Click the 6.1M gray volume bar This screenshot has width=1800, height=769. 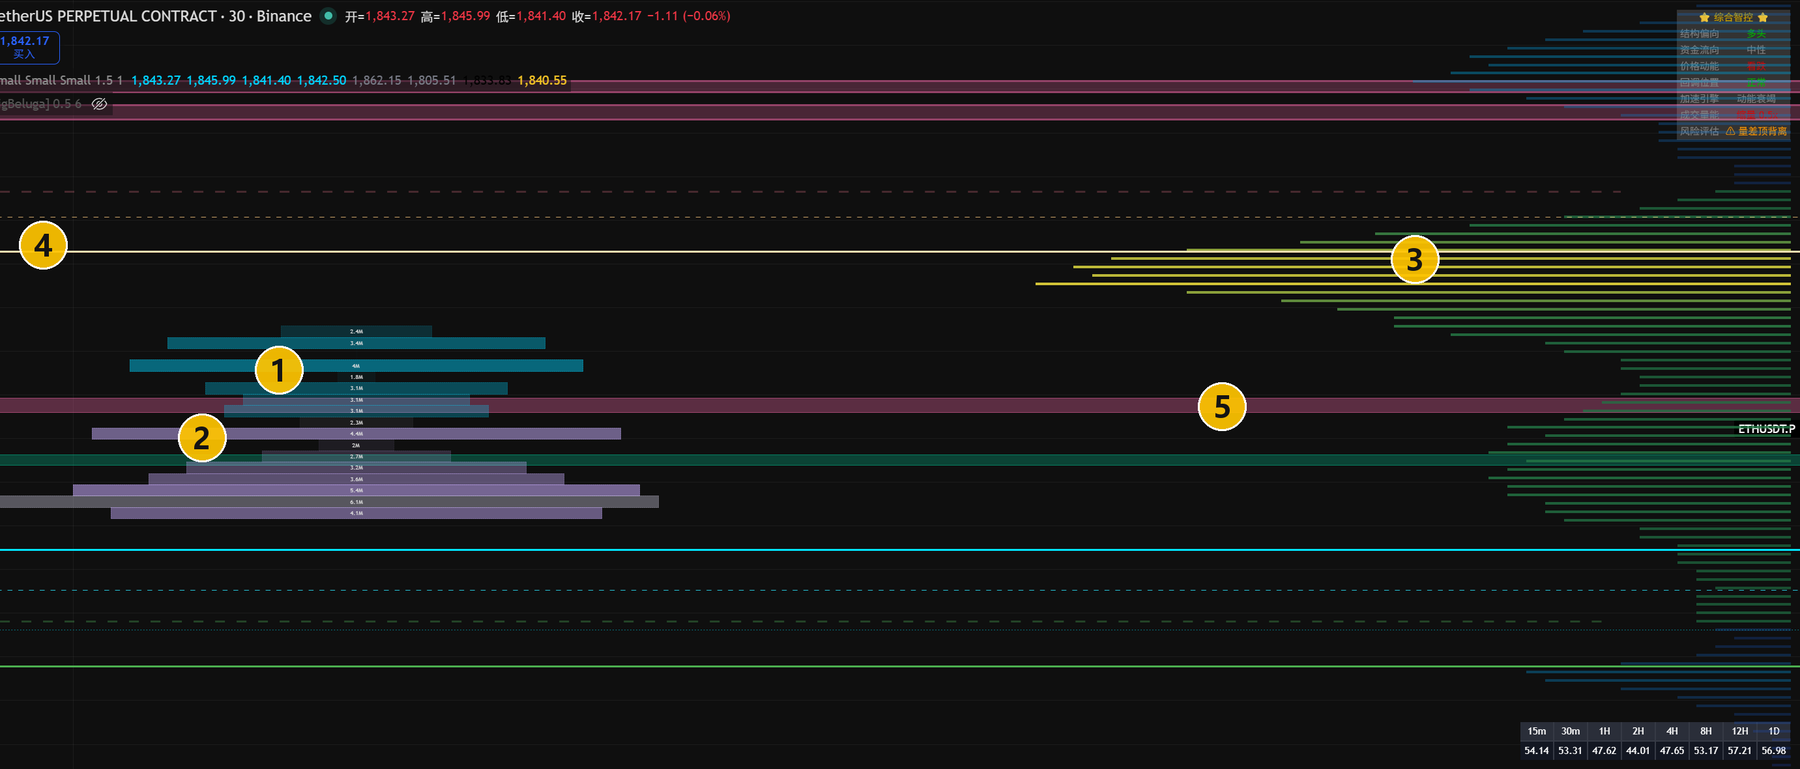tap(329, 502)
